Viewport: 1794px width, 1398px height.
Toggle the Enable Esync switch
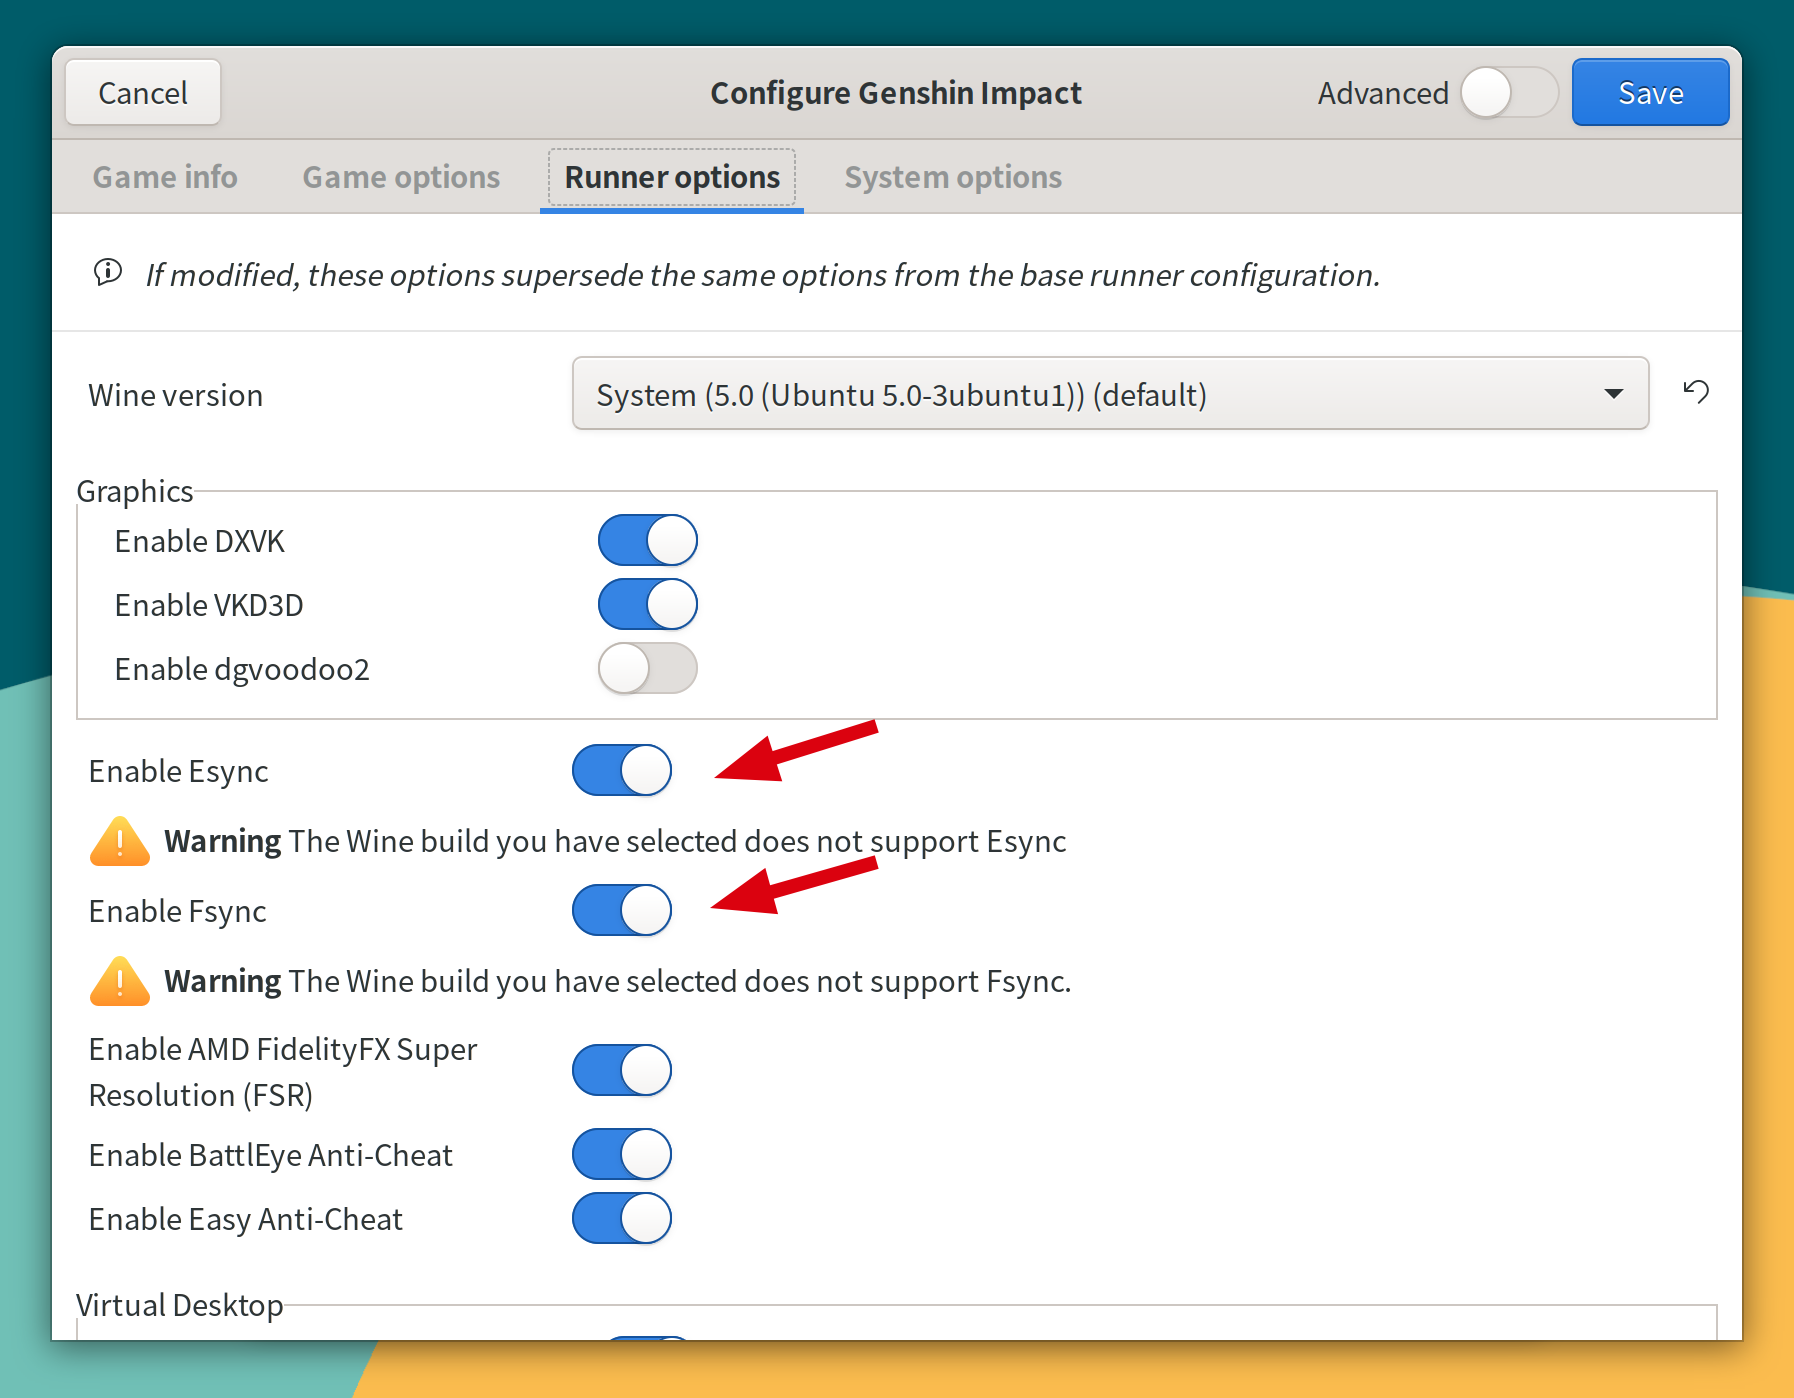click(622, 770)
